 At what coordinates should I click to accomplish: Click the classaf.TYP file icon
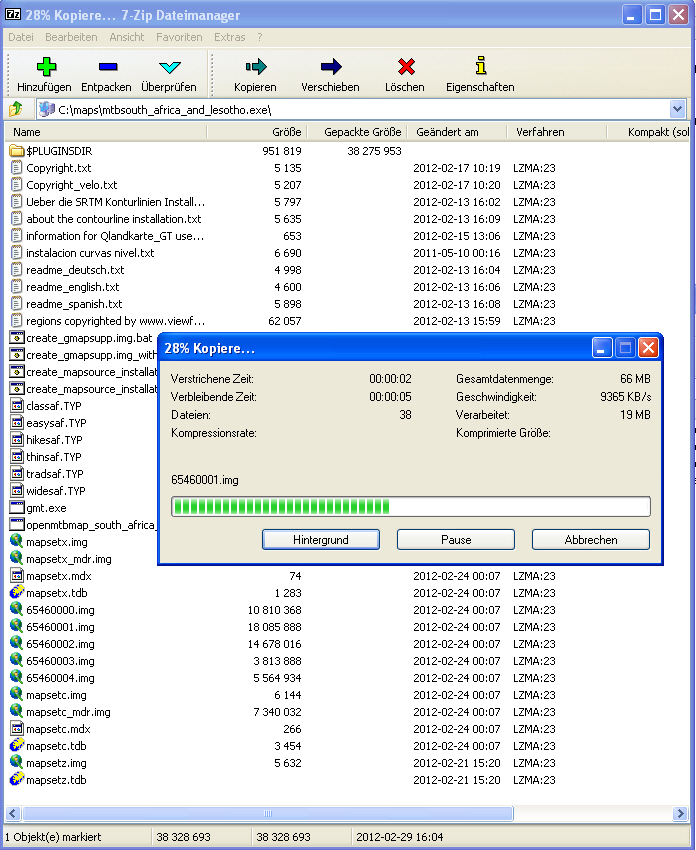coord(17,405)
